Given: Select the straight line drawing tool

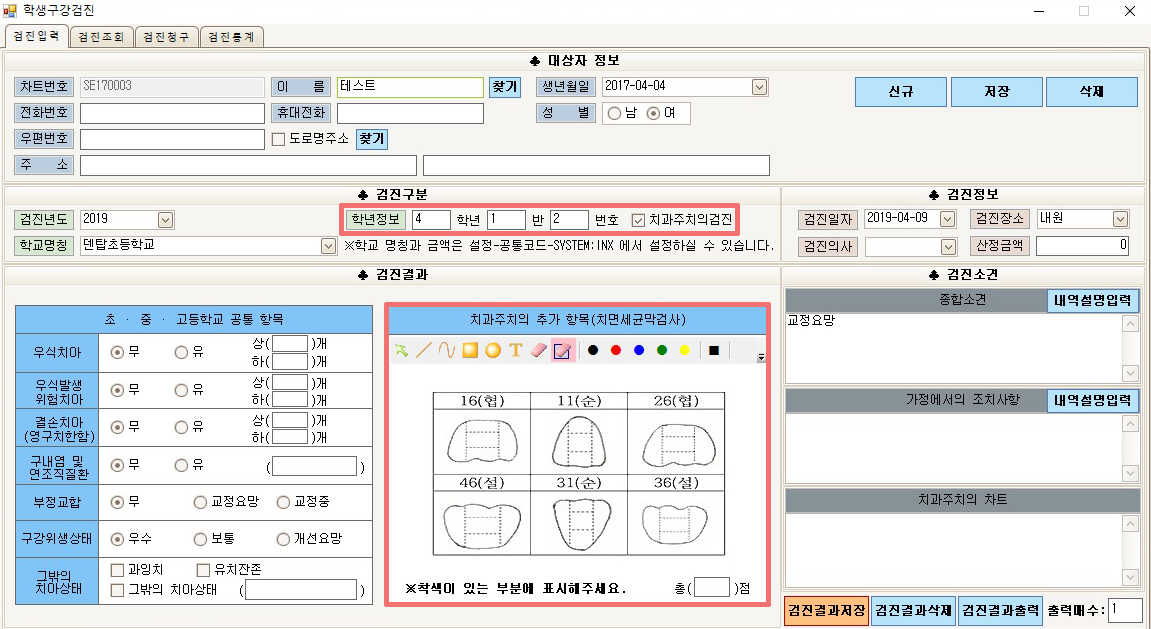Looking at the screenshot, I should pyautogui.click(x=424, y=351).
